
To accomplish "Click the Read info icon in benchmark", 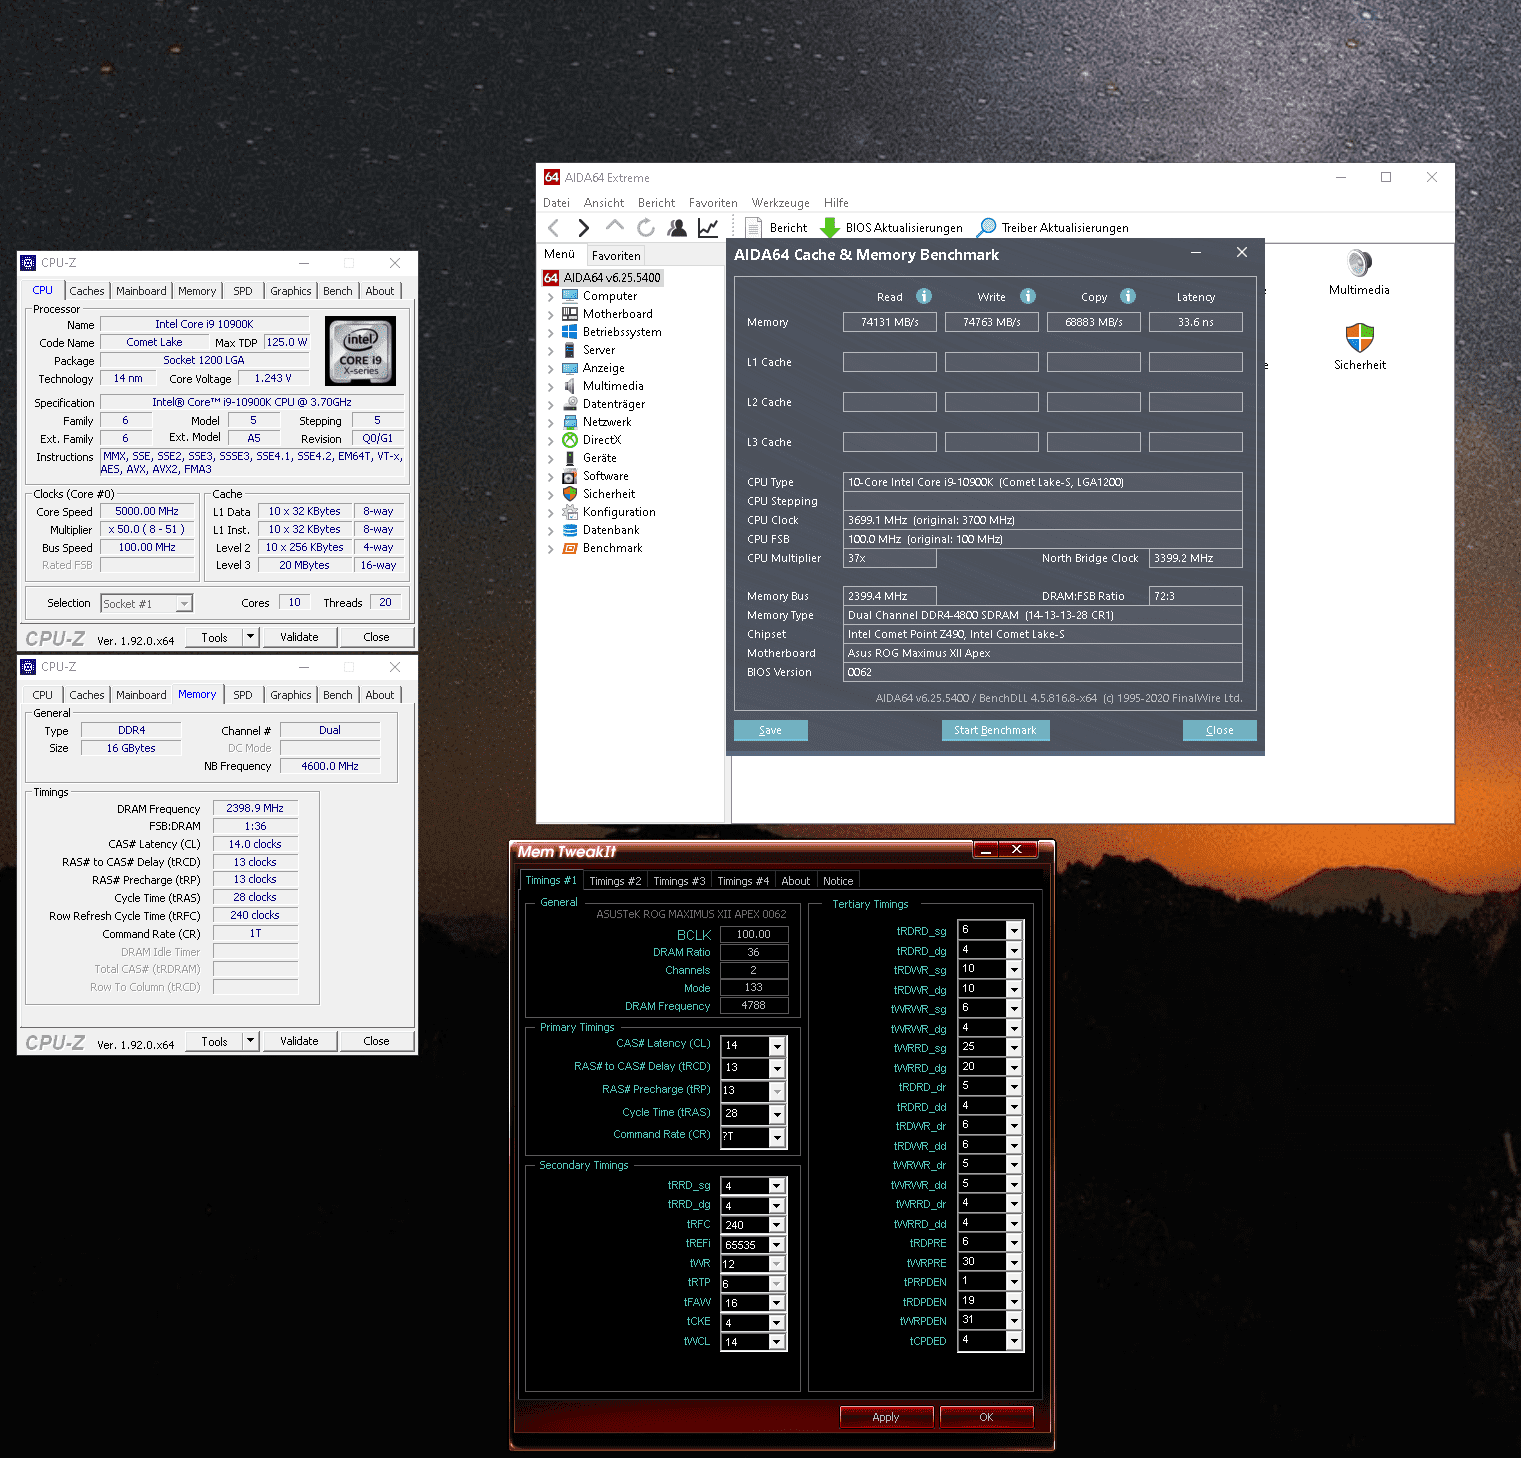I will click(924, 296).
